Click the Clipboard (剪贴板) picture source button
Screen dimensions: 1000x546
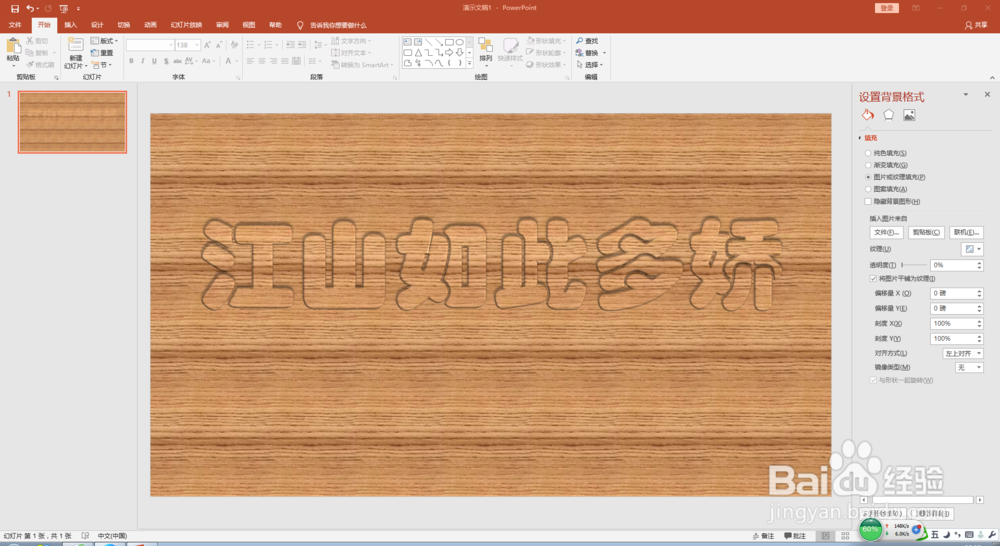pyautogui.click(x=926, y=232)
